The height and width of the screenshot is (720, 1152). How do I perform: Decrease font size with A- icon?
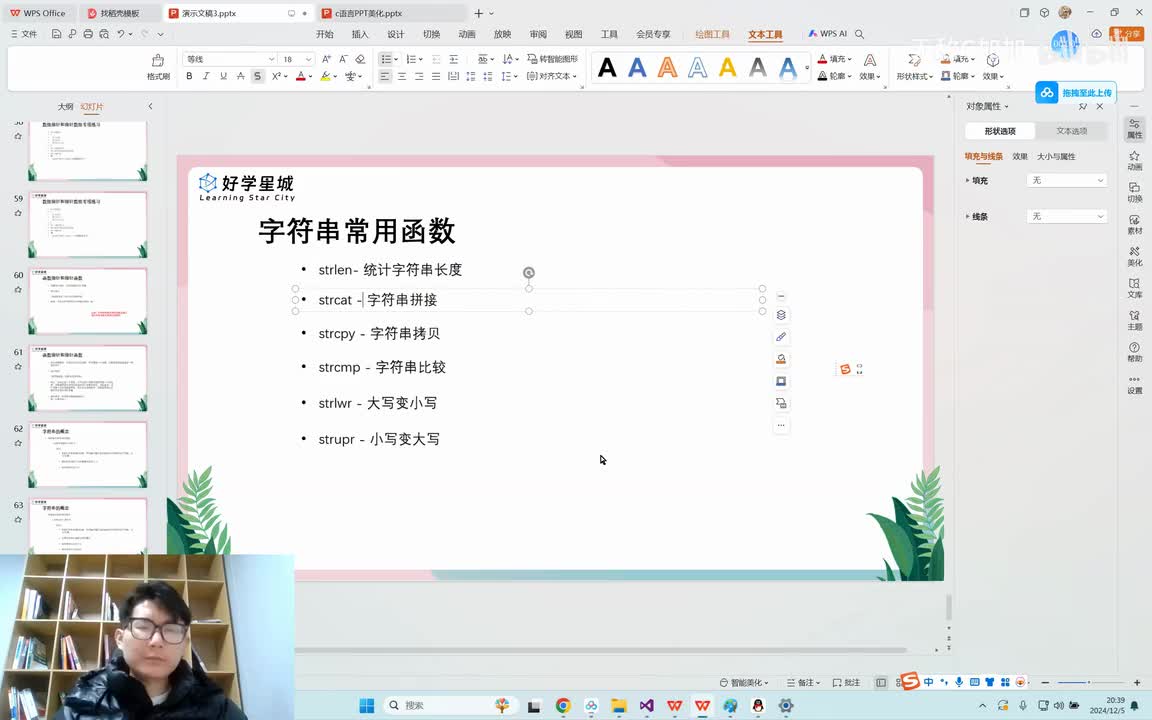coord(343,59)
